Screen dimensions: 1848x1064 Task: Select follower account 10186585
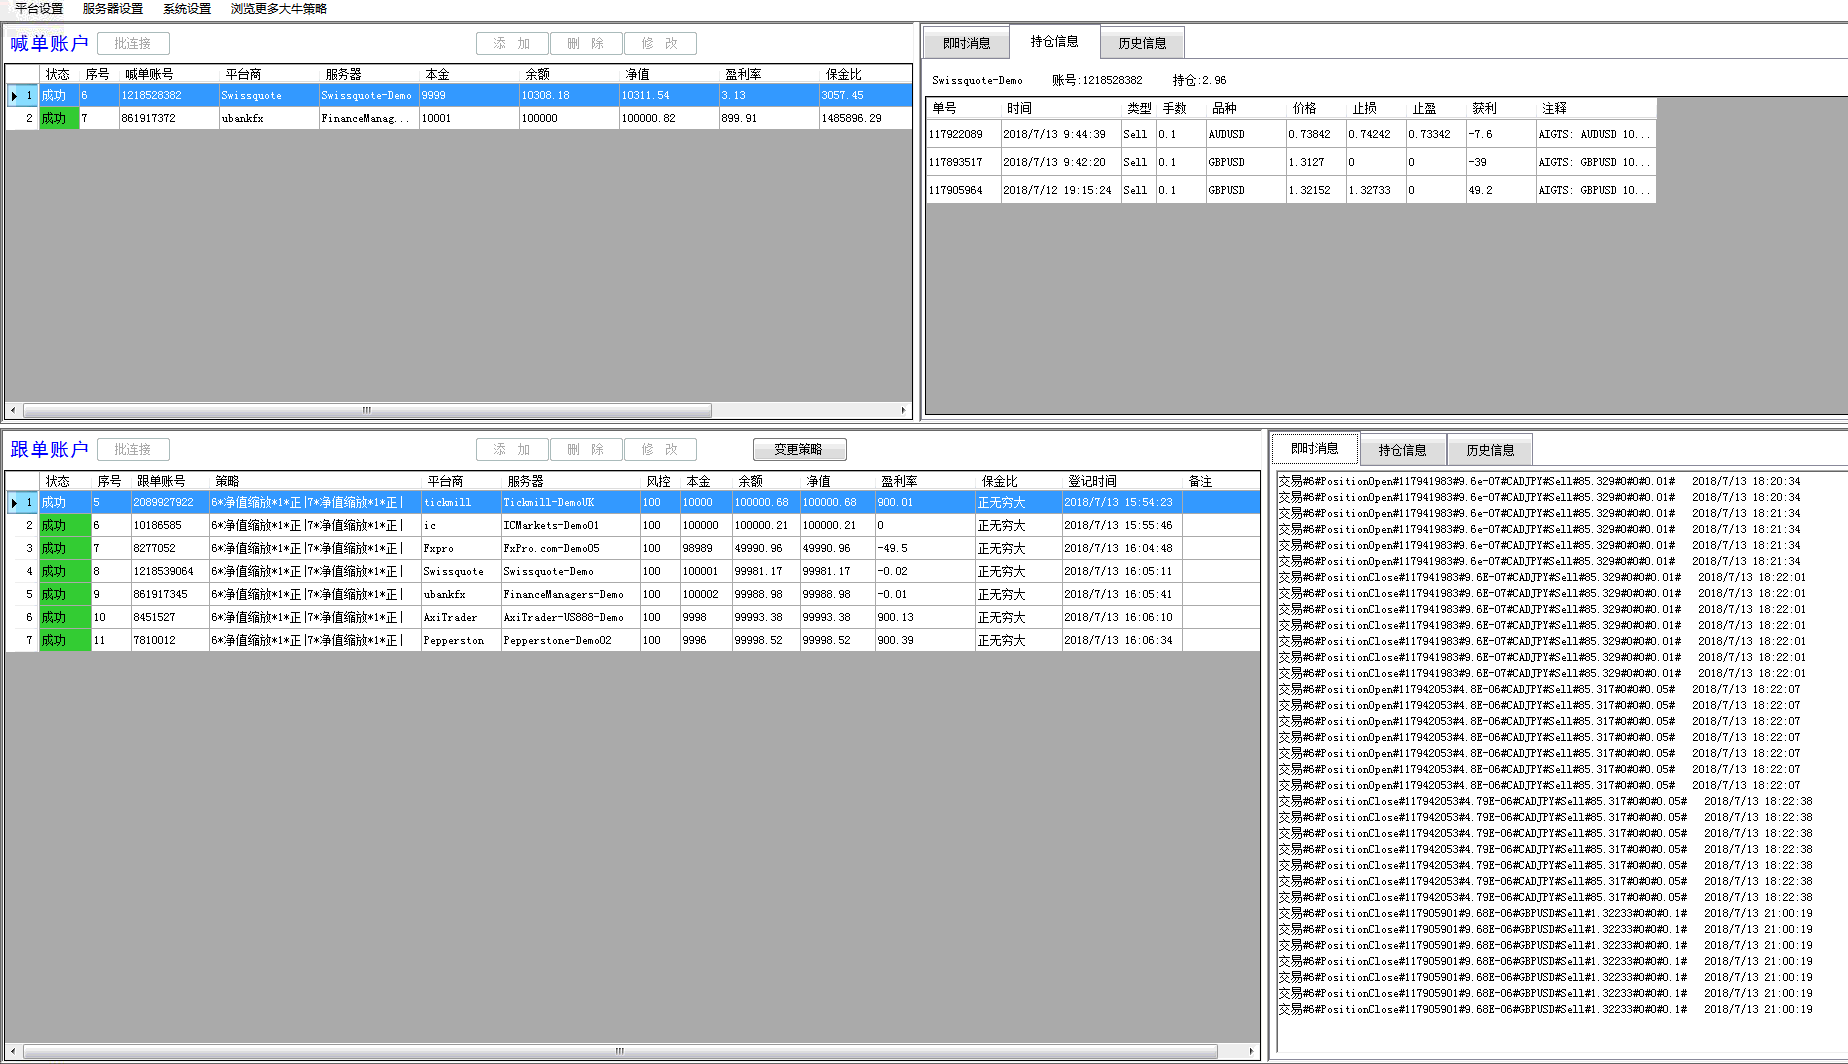coord(170,526)
